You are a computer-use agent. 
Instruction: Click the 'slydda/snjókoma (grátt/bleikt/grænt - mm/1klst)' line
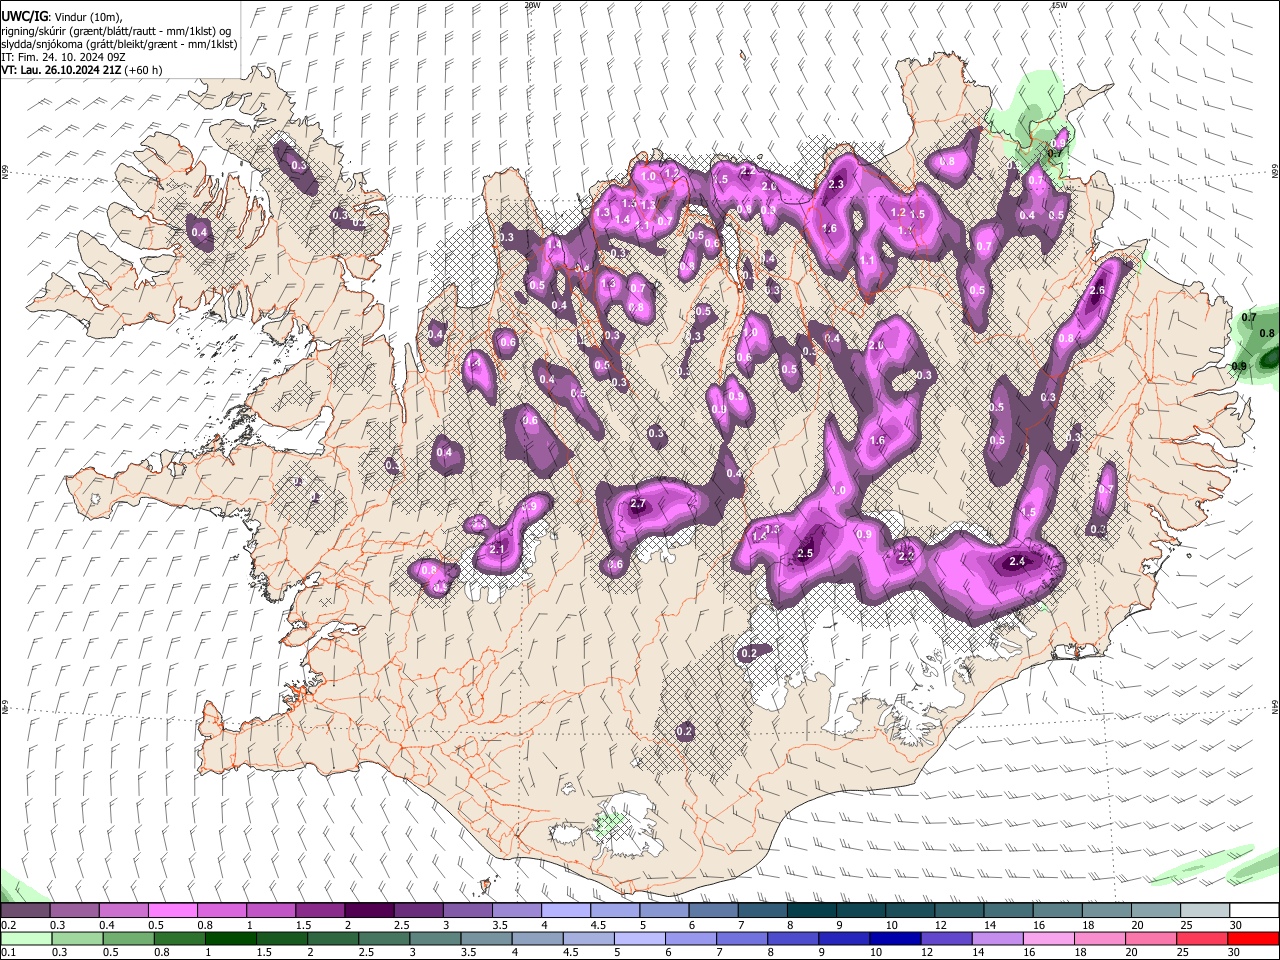point(119,44)
